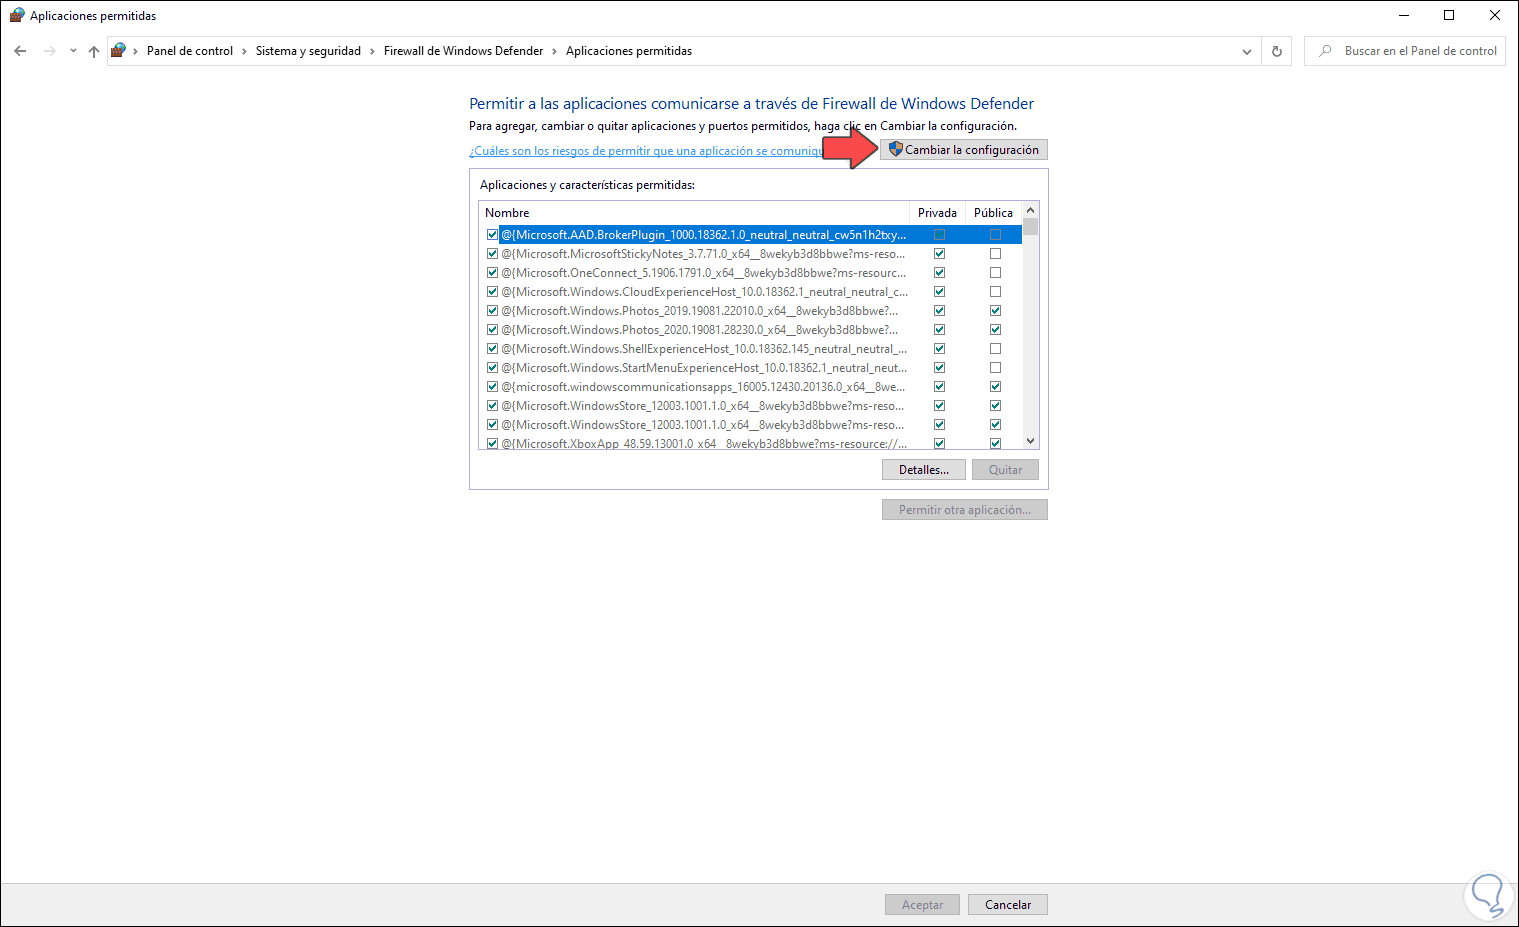The image size is (1519, 927).
Task: Sort the list by the Nombre column header
Action: point(694,213)
